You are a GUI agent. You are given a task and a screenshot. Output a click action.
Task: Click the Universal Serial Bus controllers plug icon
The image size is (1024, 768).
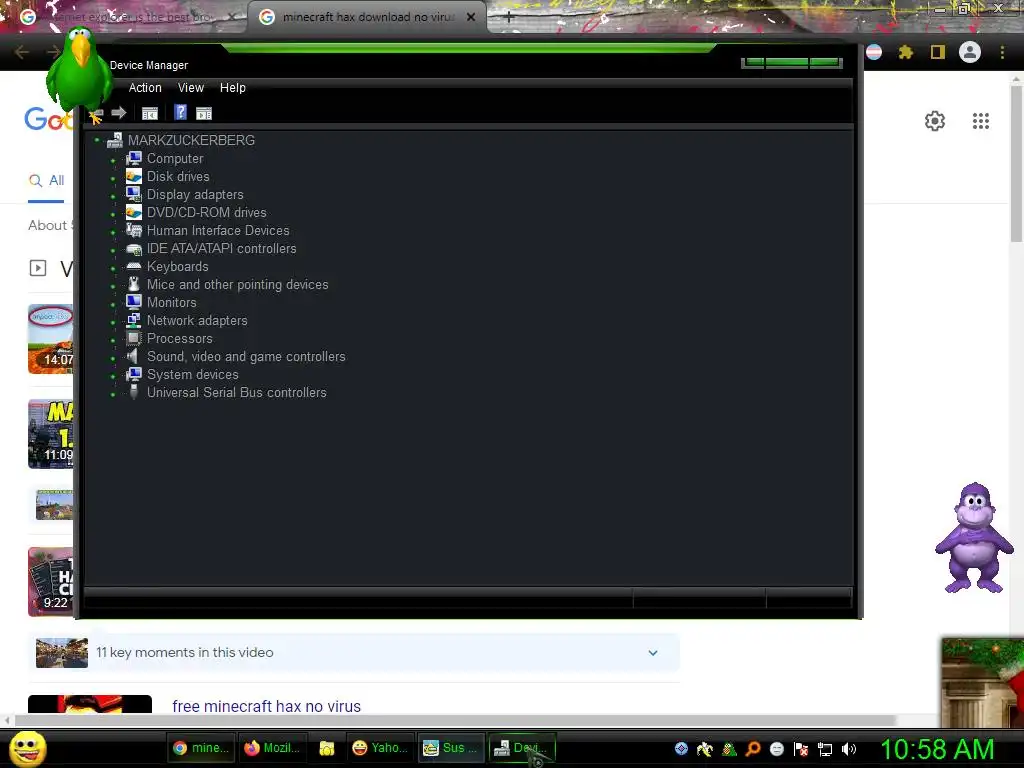coord(133,392)
